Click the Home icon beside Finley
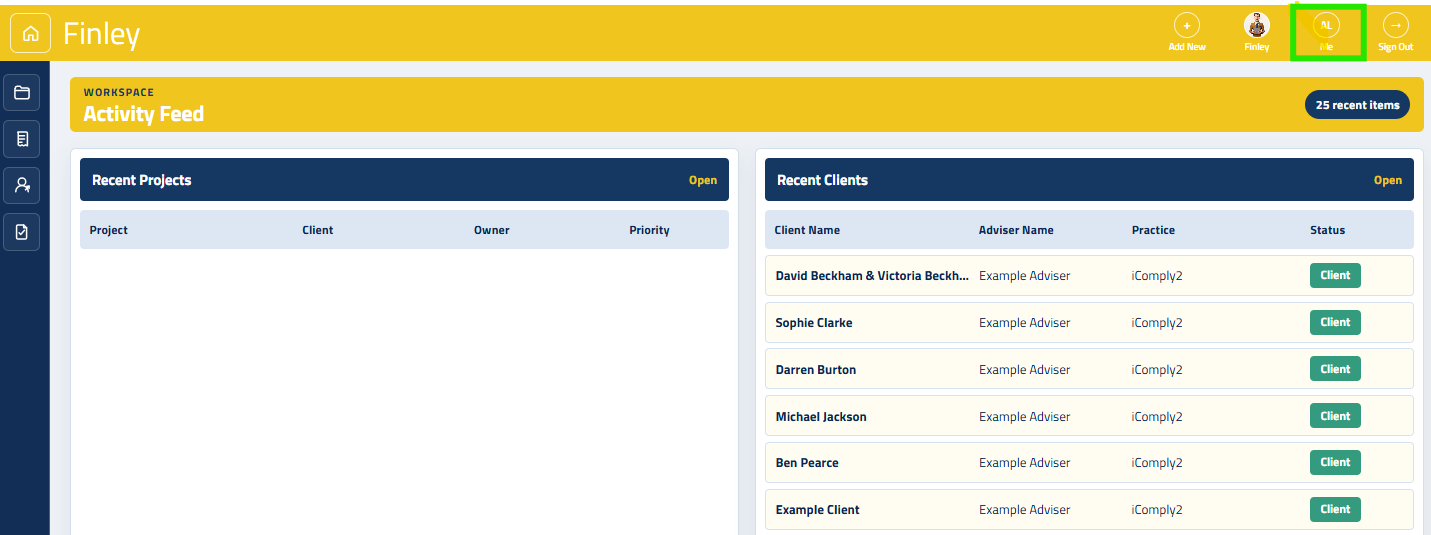The width and height of the screenshot is (1431, 535). pyautogui.click(x=30, y=33)
